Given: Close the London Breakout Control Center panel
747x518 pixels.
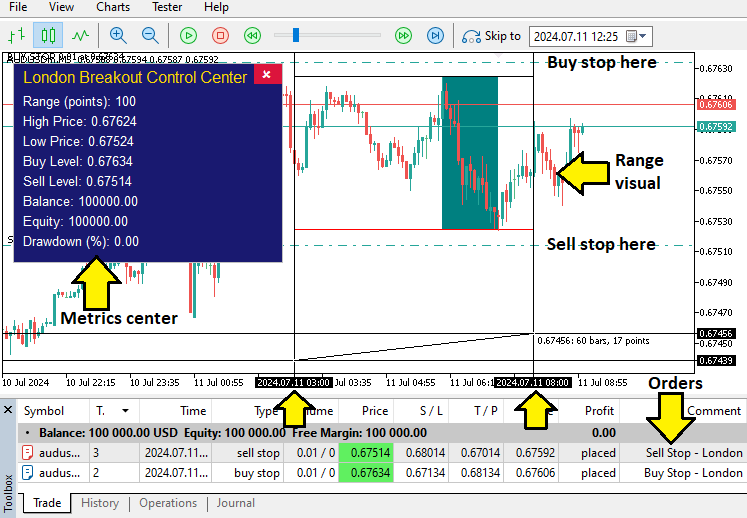Looking at the screenshot, I should pos(267,74).
